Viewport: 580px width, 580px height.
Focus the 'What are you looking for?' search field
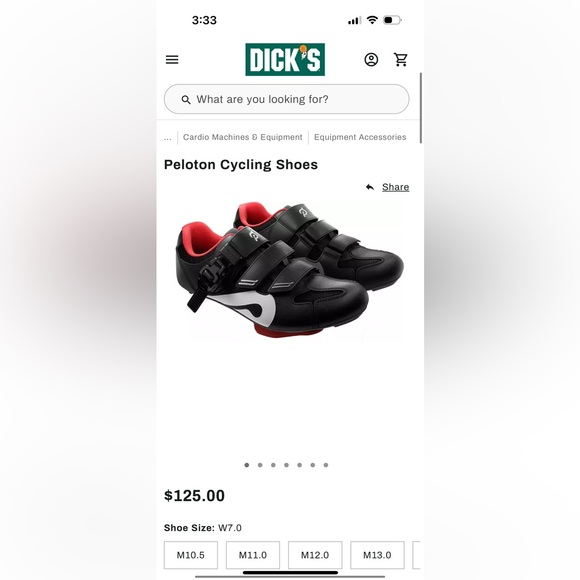click(287, 99)
